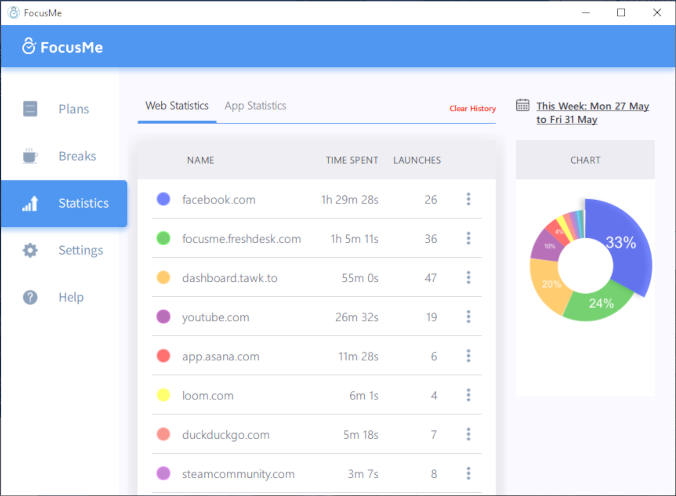Sort by NAME column header
The image size is (676, 496).
pos(200,160)
